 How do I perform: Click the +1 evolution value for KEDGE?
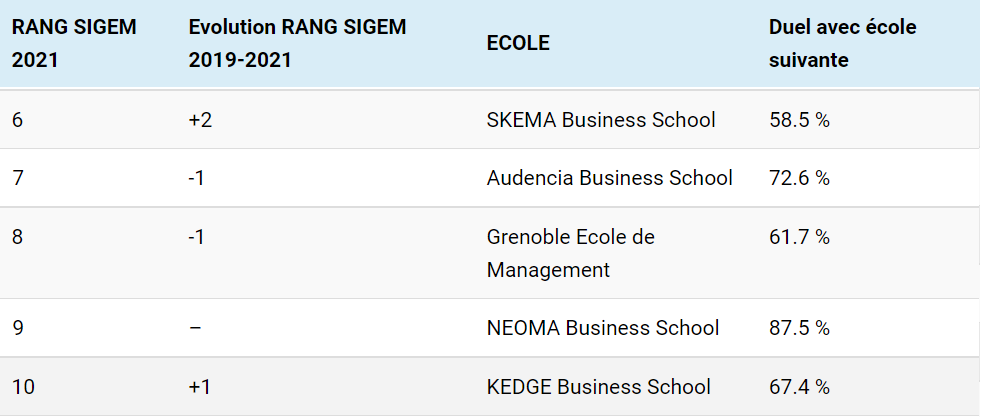pos(200,387)
